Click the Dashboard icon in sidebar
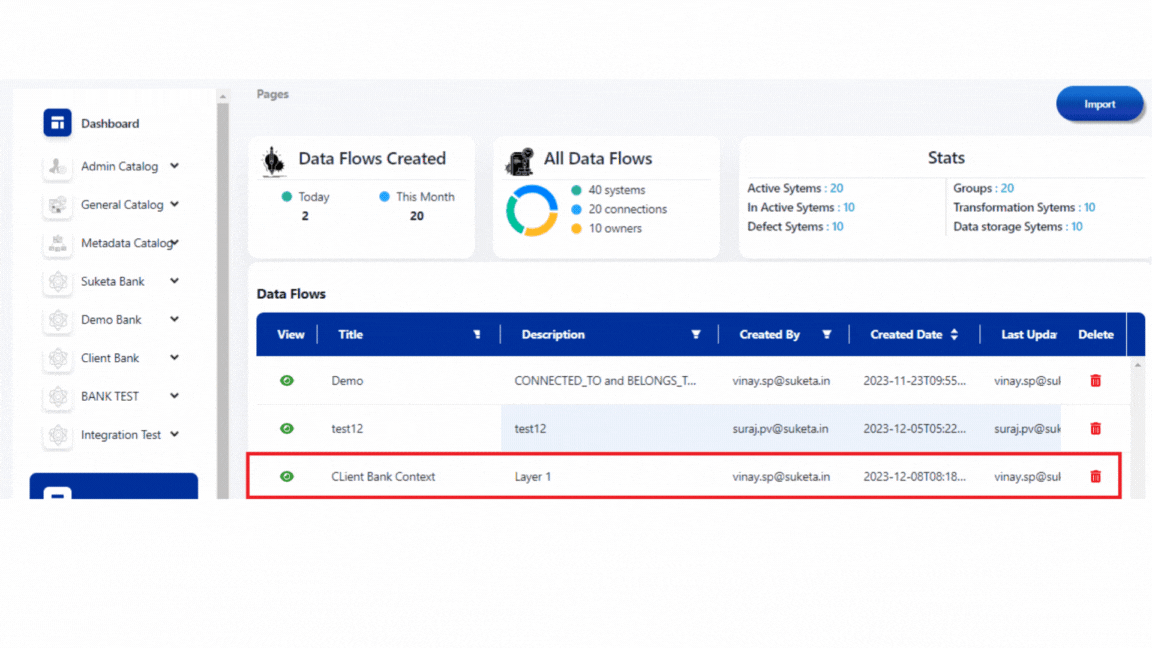Image resolution: width=1152 pixels, height=648 pixels. coord(58,123)
